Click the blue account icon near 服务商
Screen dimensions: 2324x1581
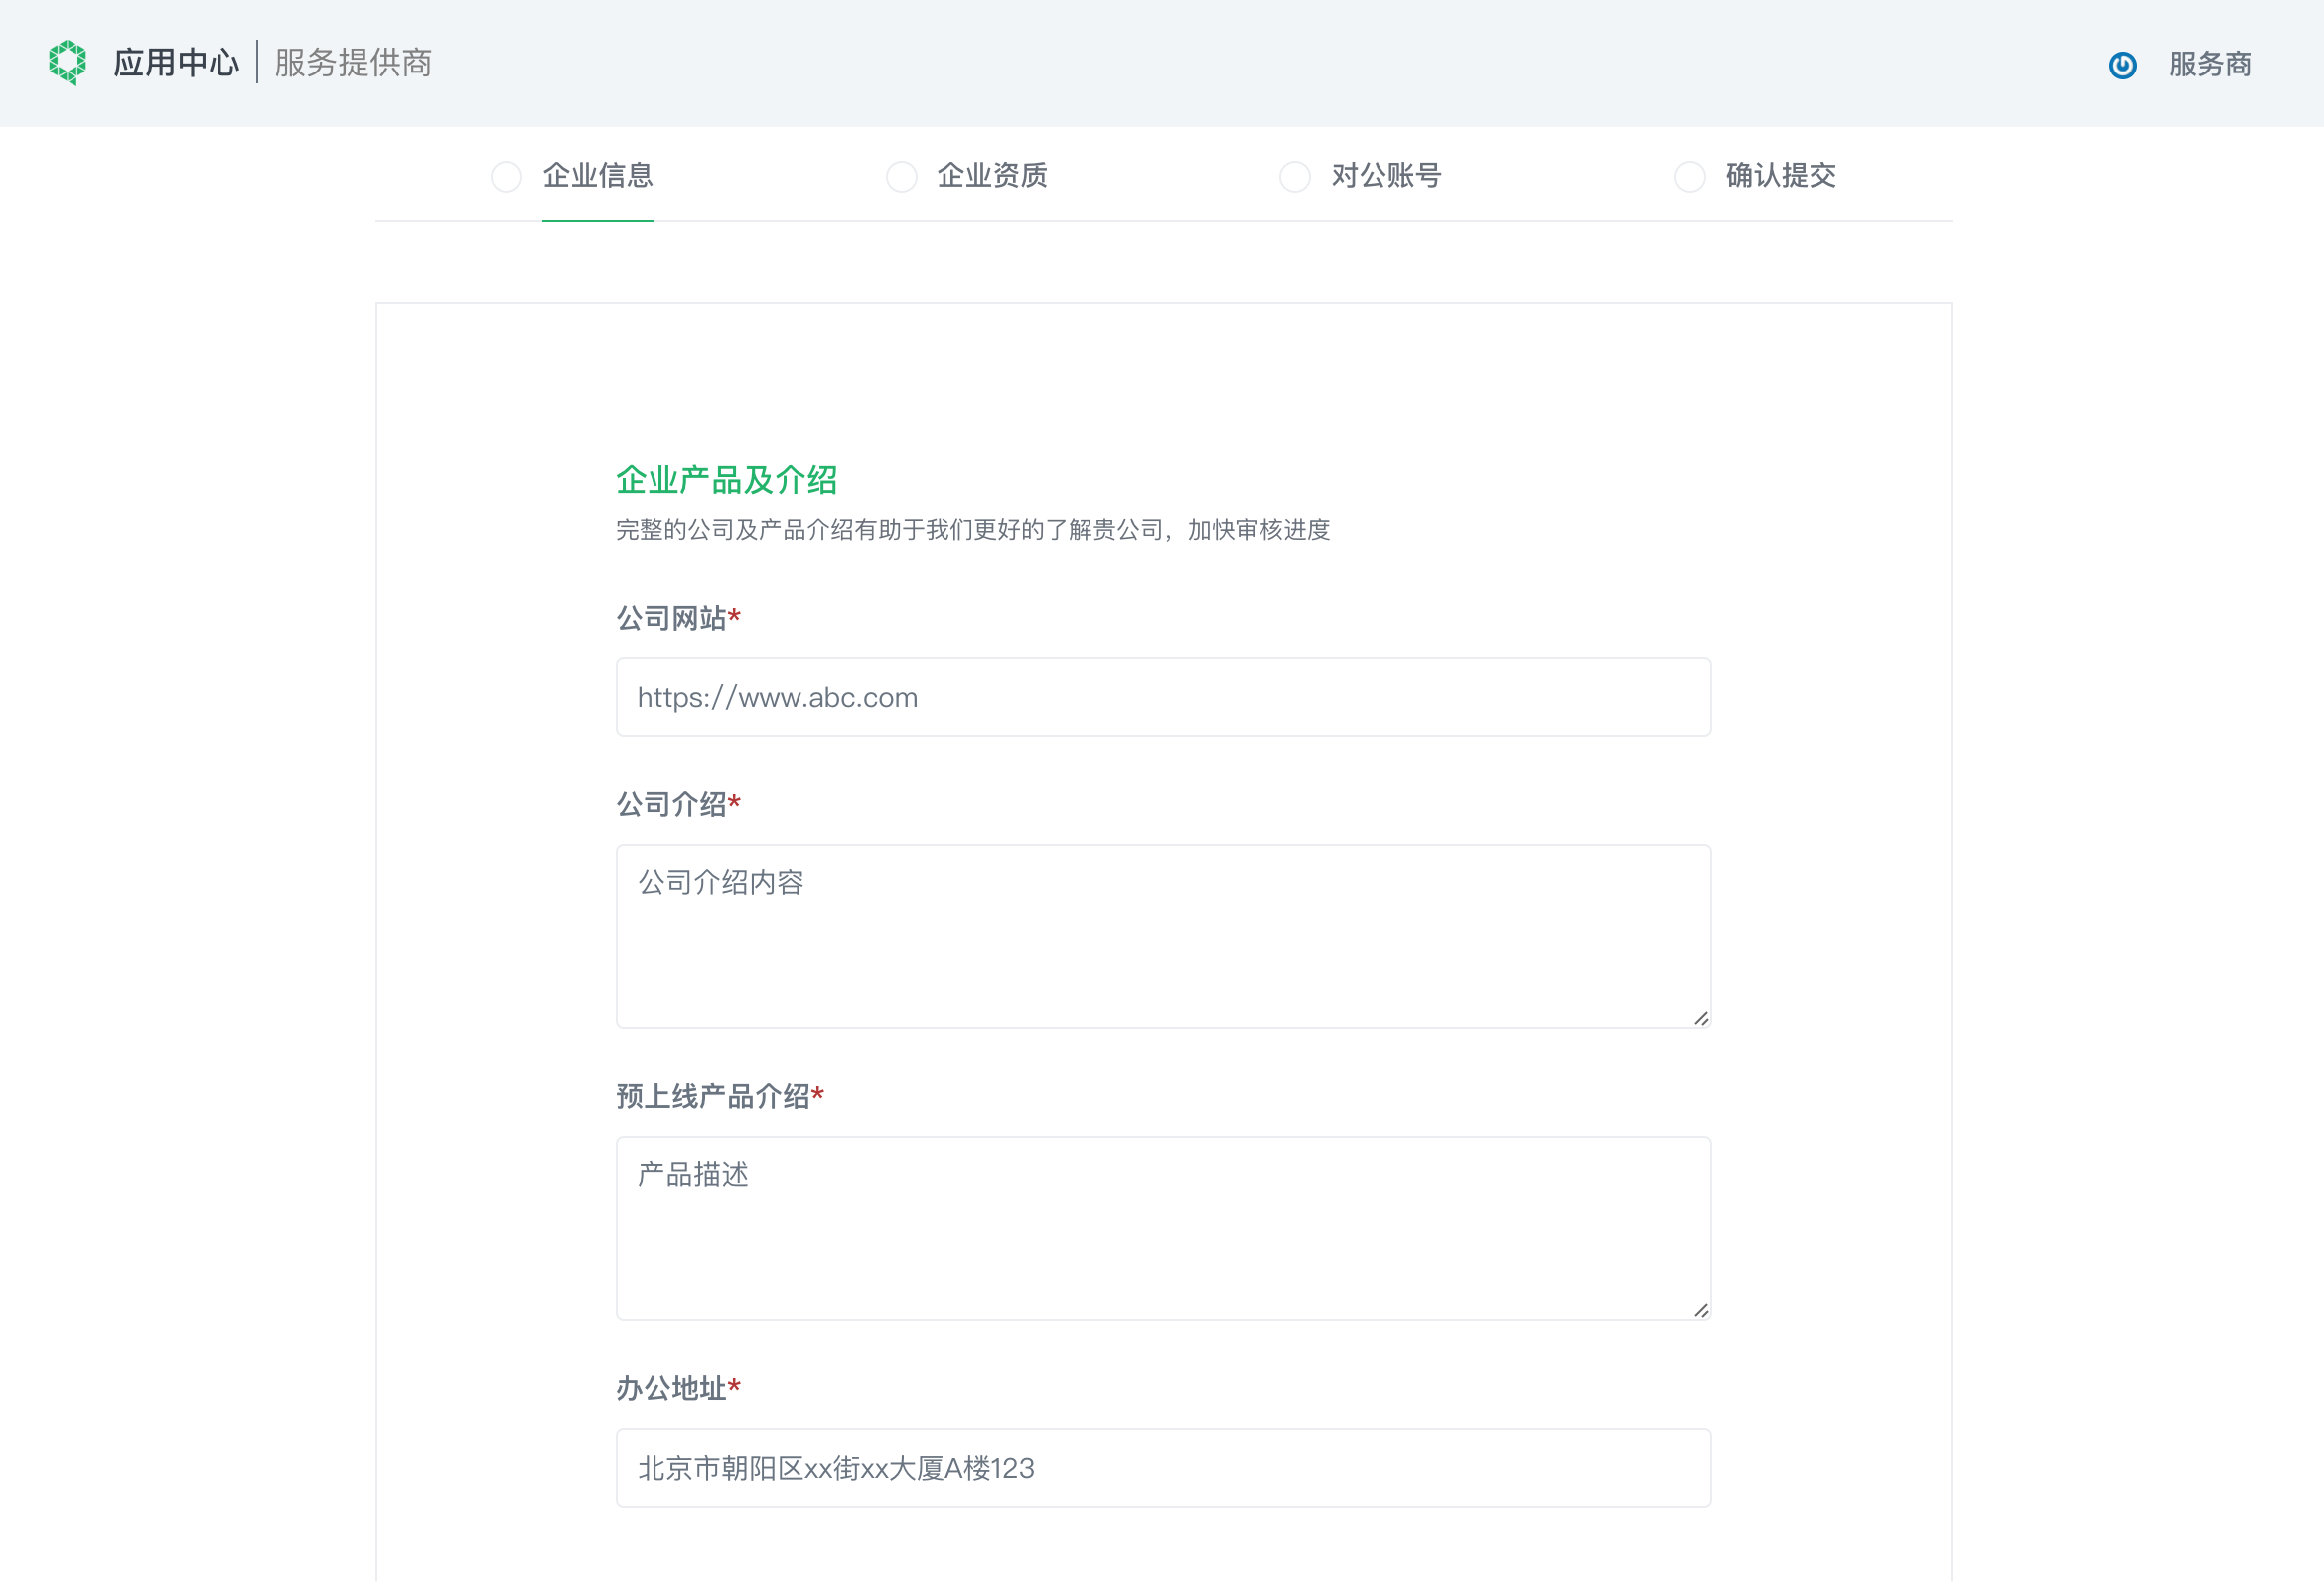coord(2124,64)
